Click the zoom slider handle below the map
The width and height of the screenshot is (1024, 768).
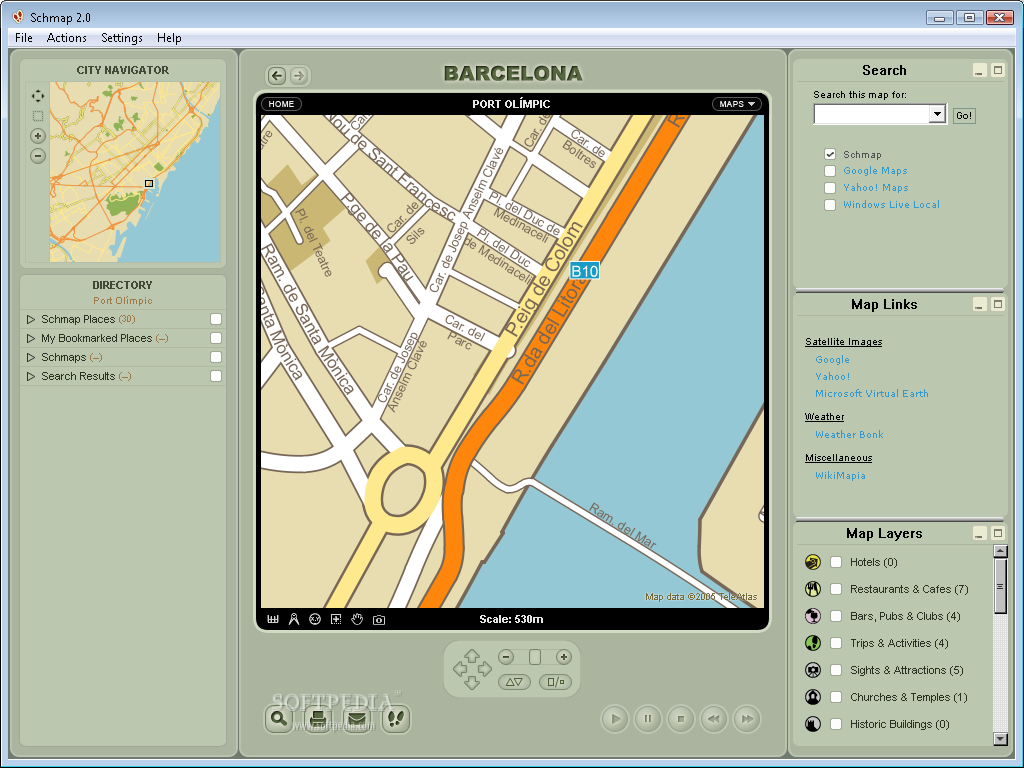tap(535, 657)
